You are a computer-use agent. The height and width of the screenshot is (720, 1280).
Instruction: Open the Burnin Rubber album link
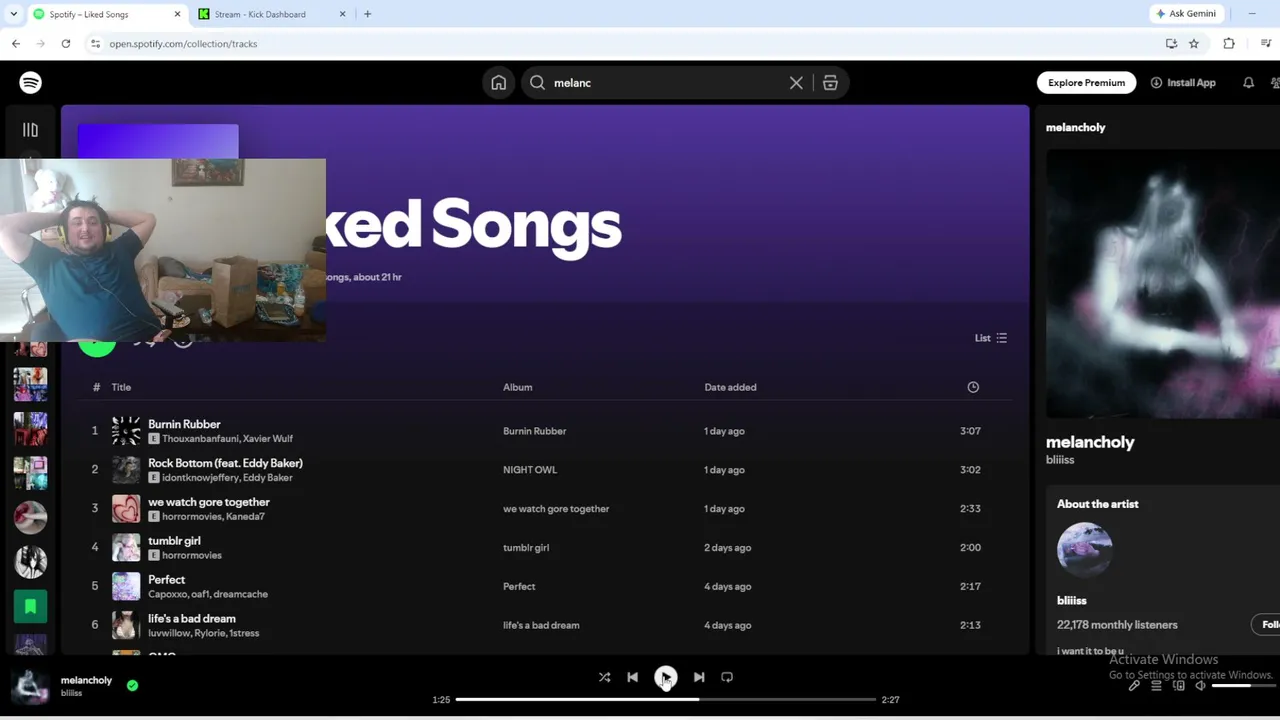tap(534, 431)
